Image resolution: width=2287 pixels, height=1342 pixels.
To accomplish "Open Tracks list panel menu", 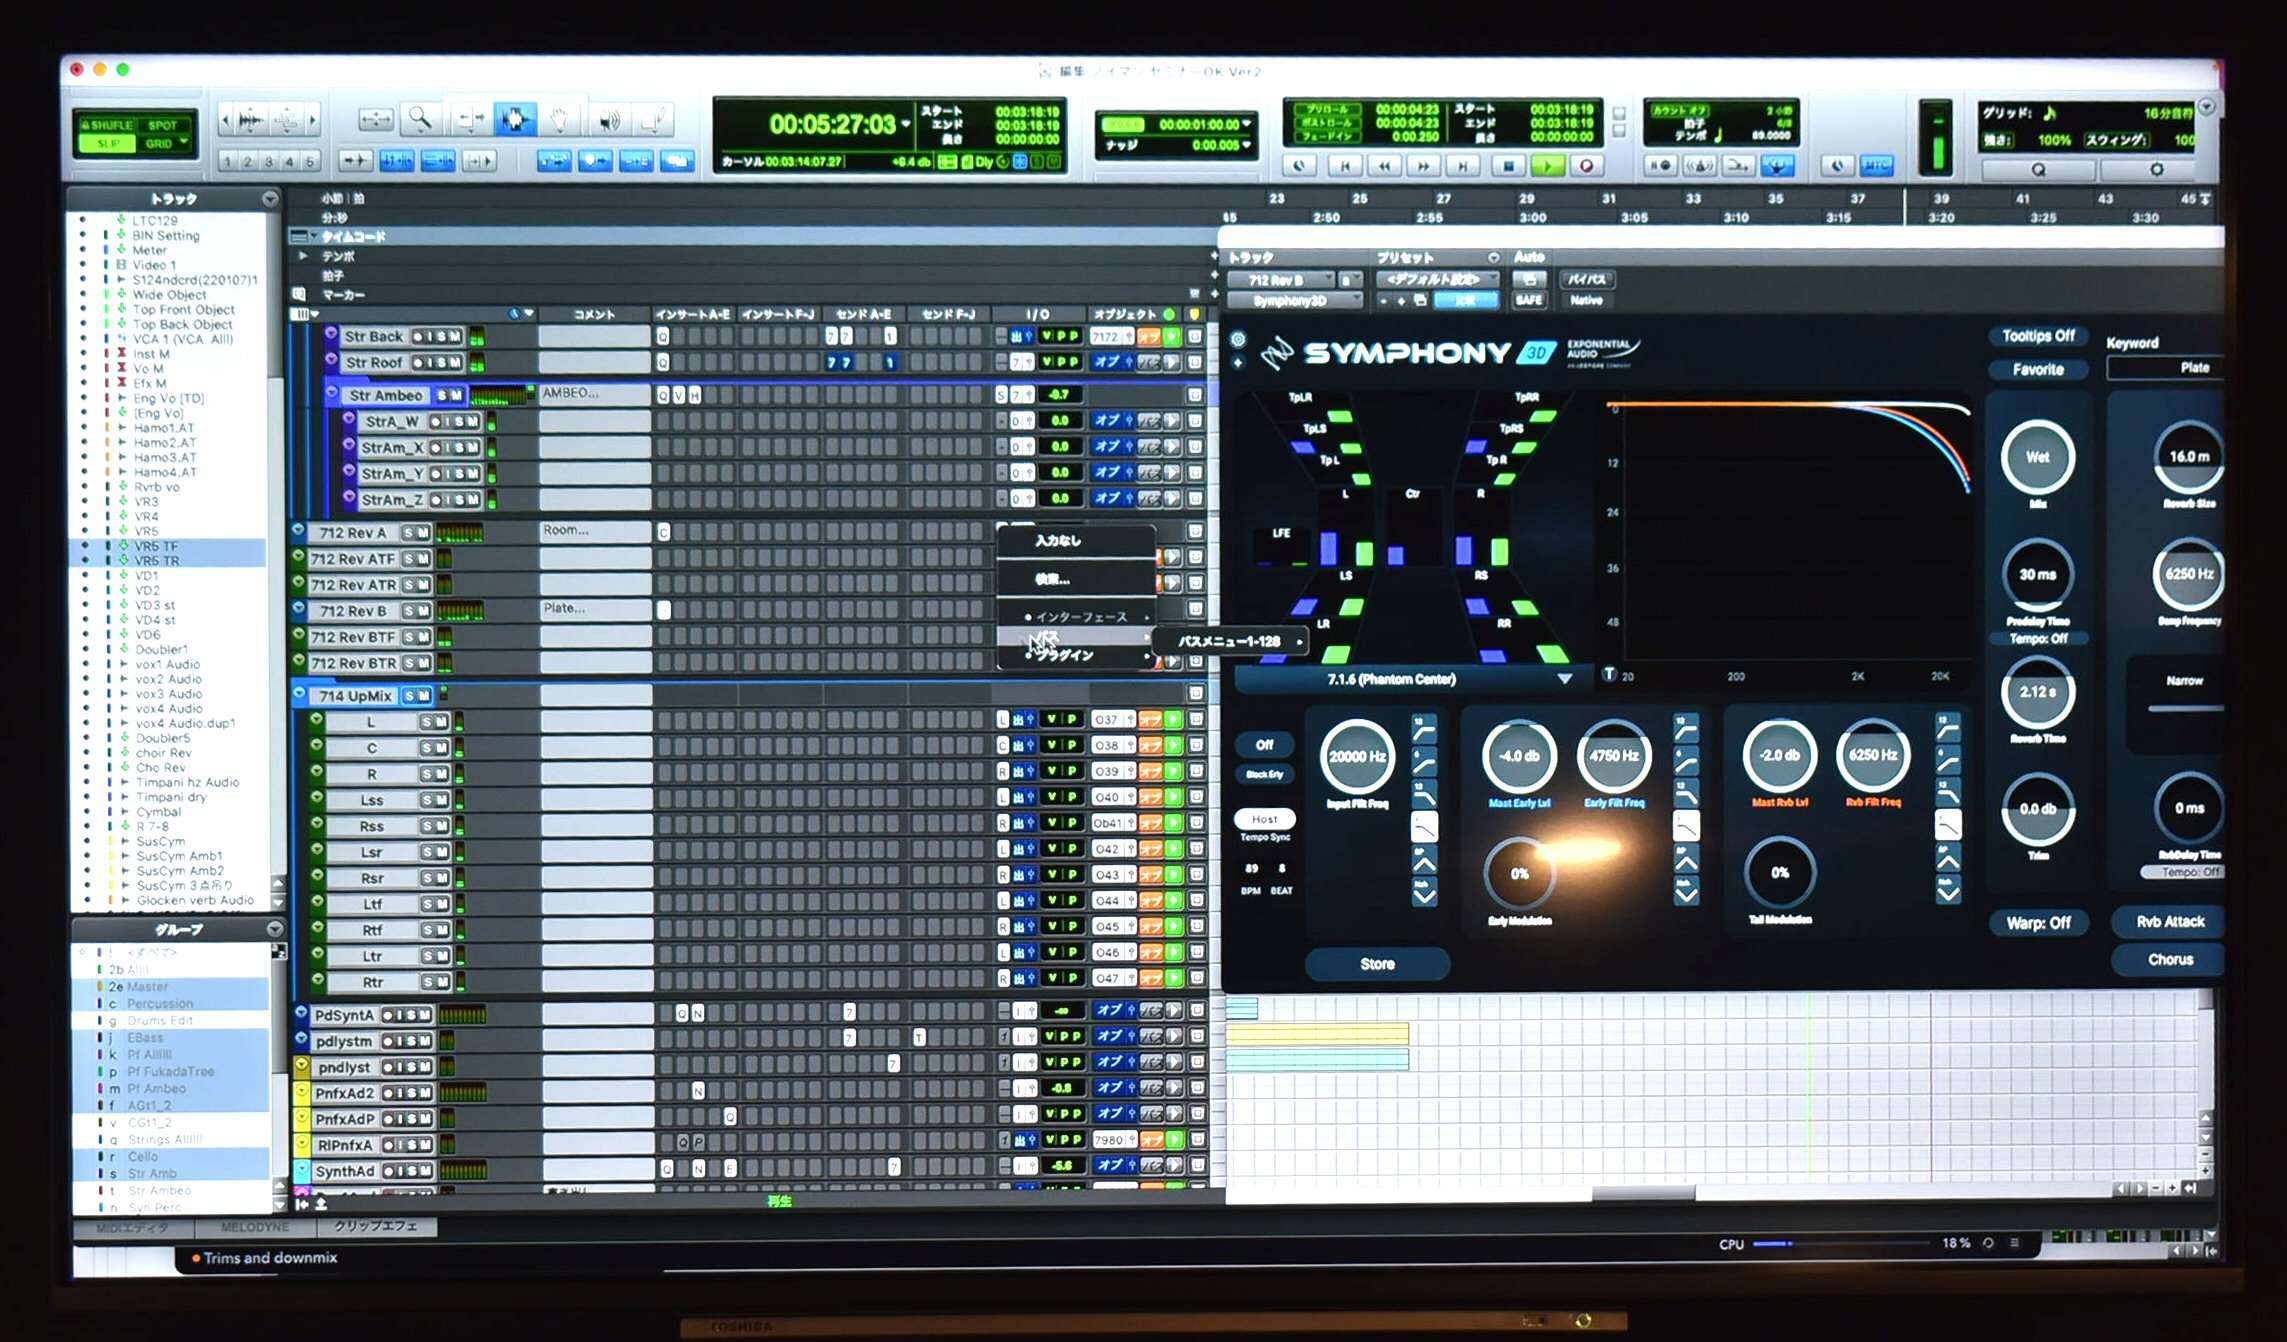I will (270, 199).
